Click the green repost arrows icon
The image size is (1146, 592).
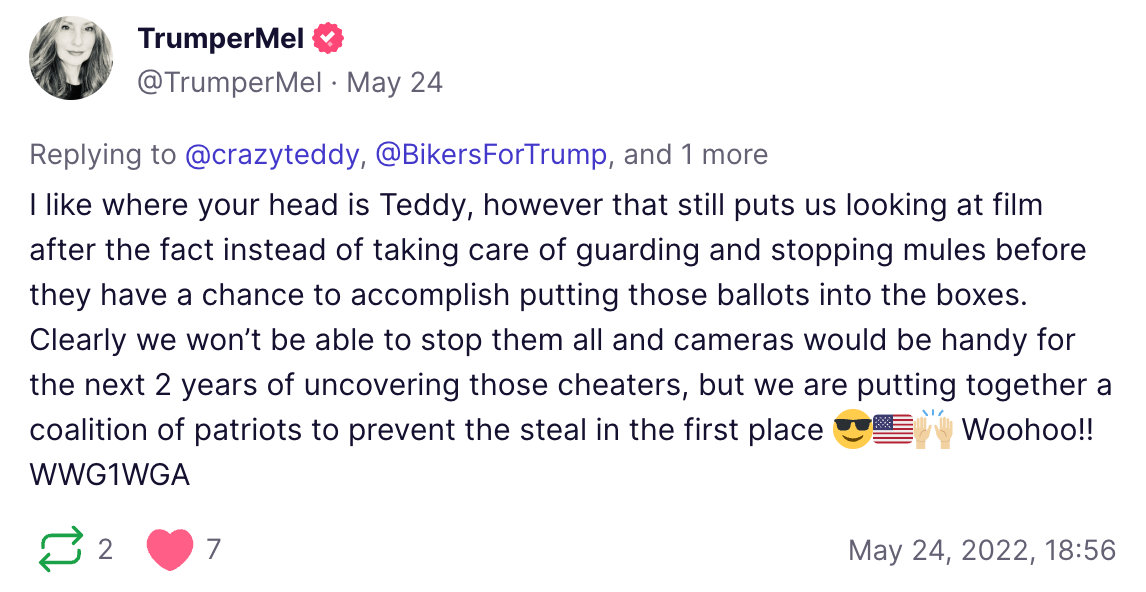click(60, 550)
